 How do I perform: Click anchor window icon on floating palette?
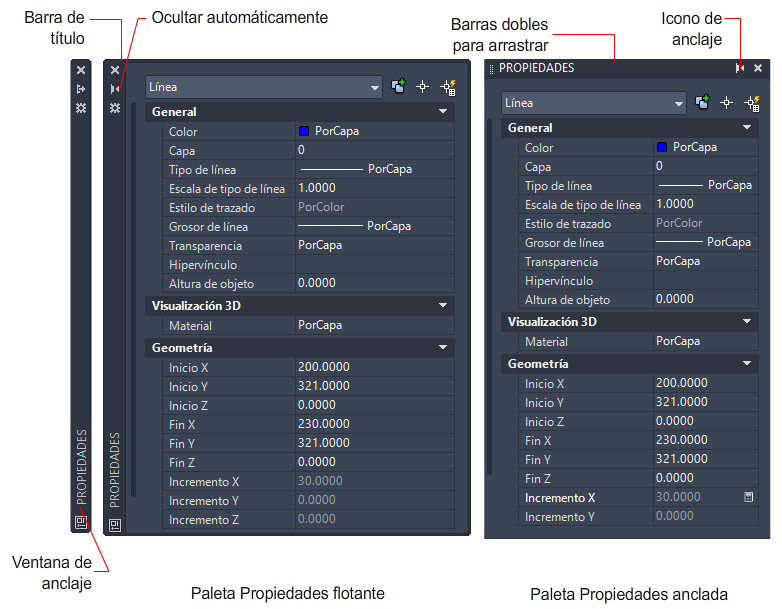(115, 525)
